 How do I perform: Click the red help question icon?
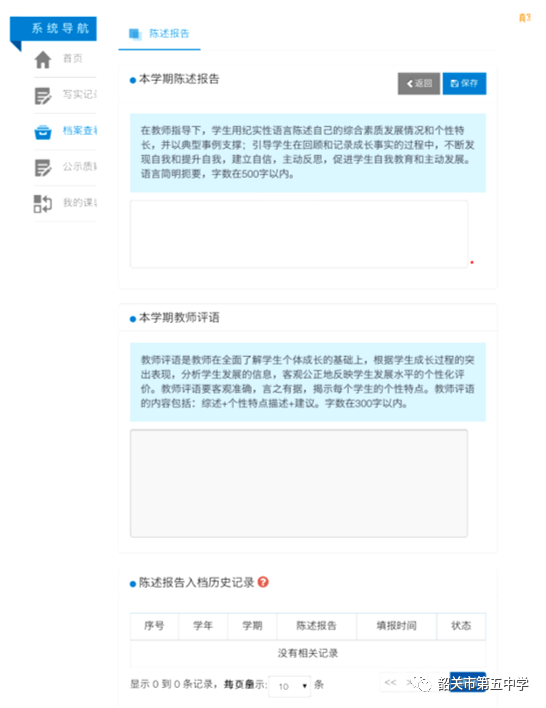point(263,582)
